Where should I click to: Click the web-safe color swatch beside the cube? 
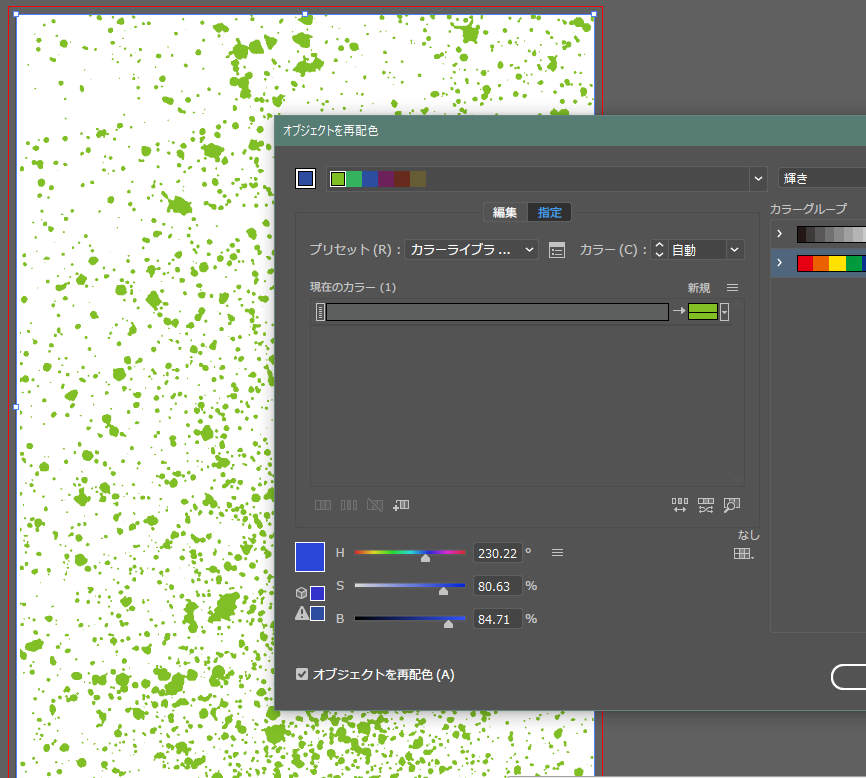[318, 593]
